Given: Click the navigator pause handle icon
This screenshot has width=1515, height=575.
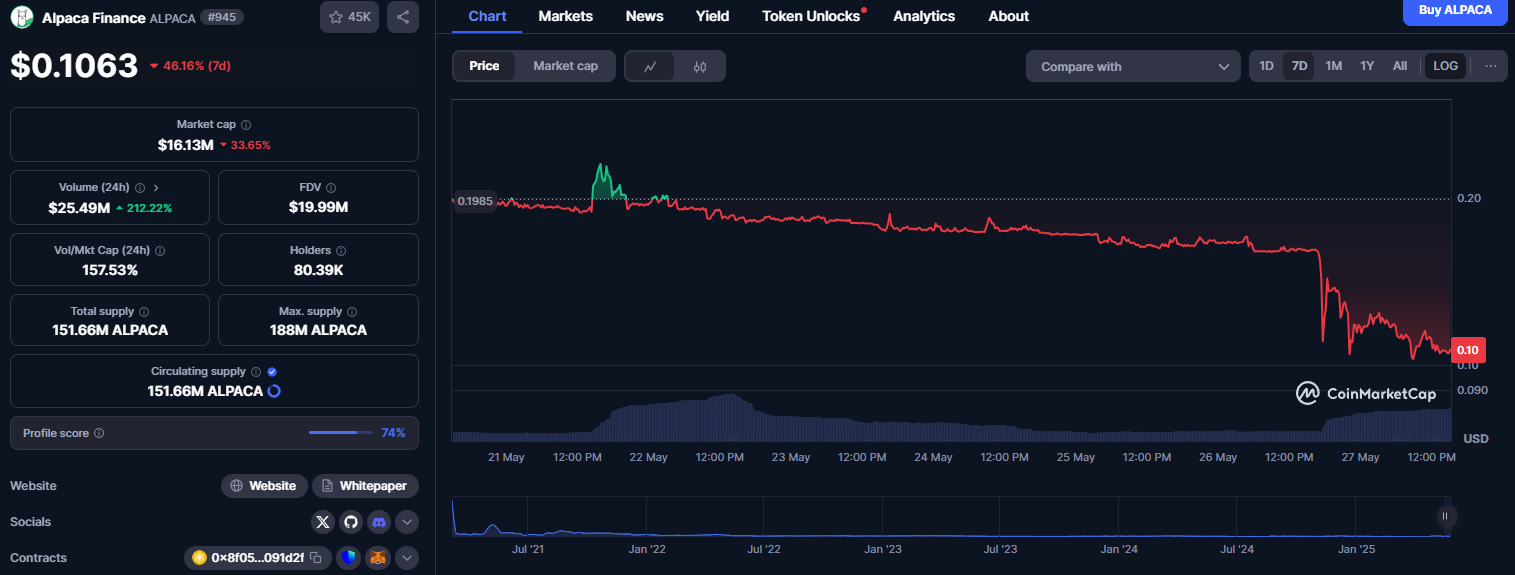Looking at the screenshot, I should 1444,516.
